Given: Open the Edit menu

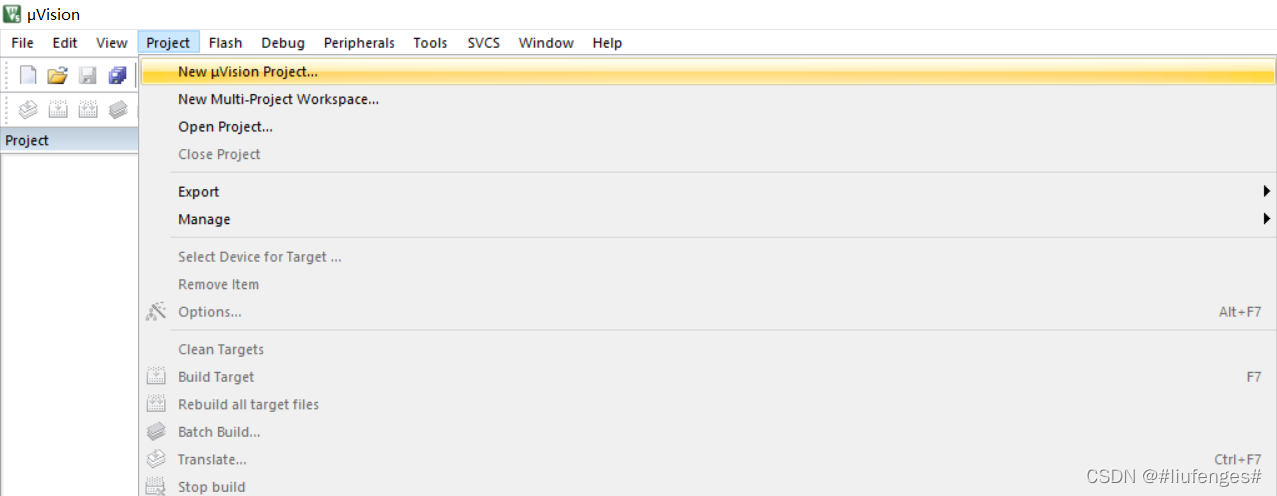Looking at the screenshot, I should [65, 43].
